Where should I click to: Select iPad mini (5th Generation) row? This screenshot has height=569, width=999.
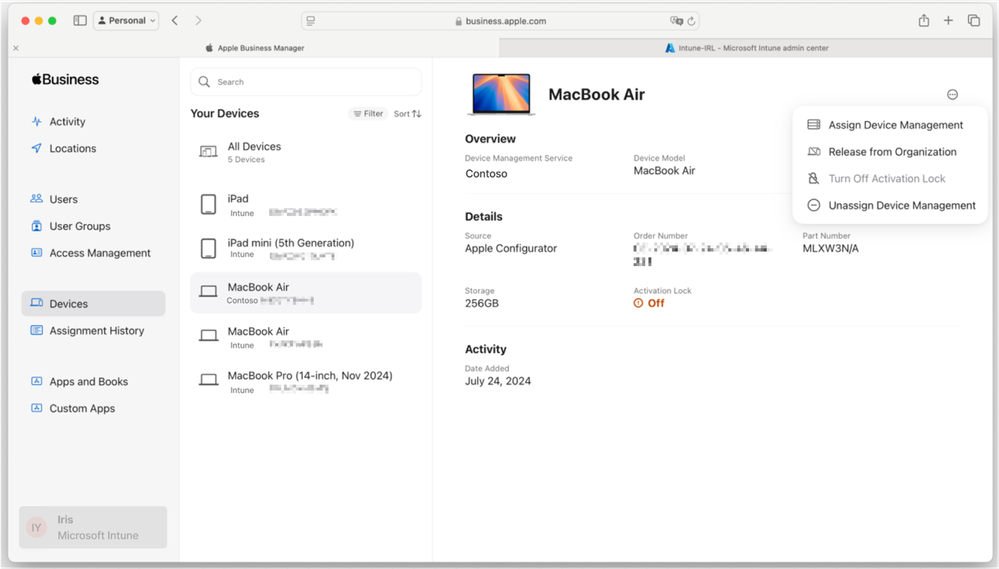click(x=306, y=248)
